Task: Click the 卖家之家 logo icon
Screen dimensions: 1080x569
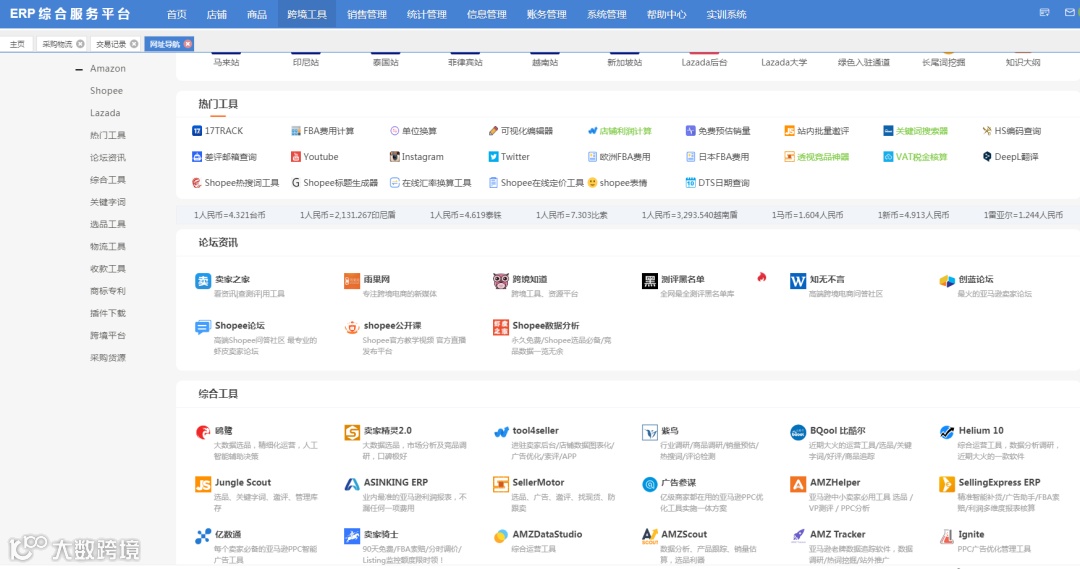Action: click(202, 280)
